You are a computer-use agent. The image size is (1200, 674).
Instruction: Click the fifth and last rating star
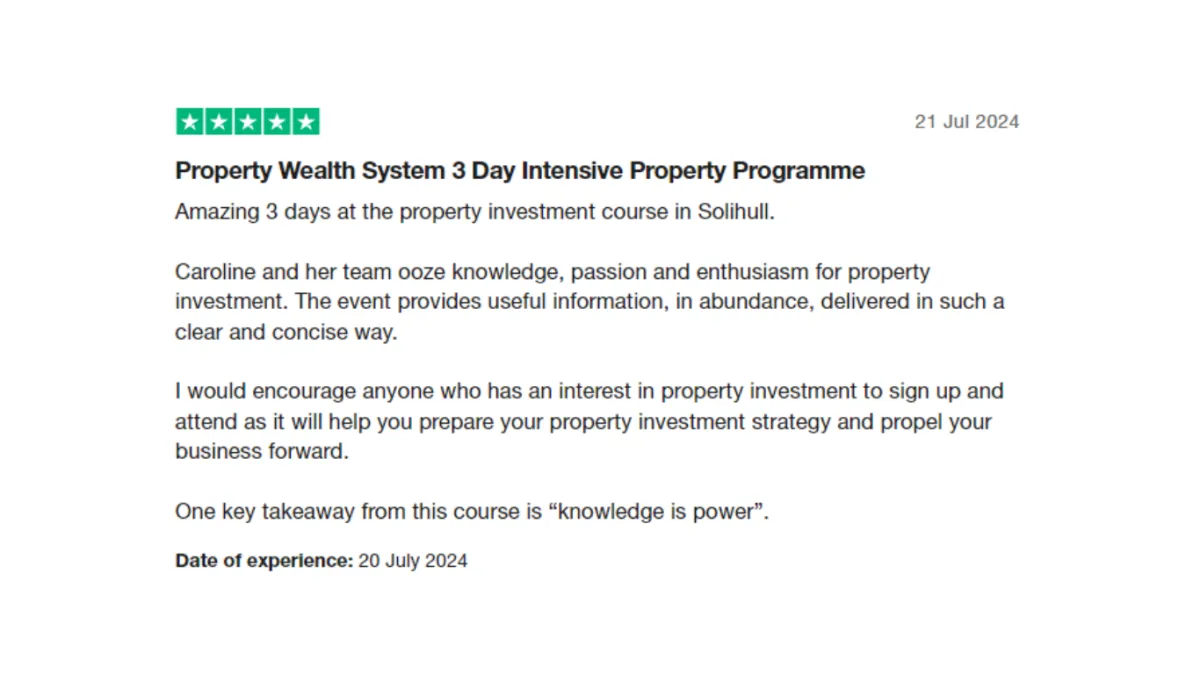point(306,122)
